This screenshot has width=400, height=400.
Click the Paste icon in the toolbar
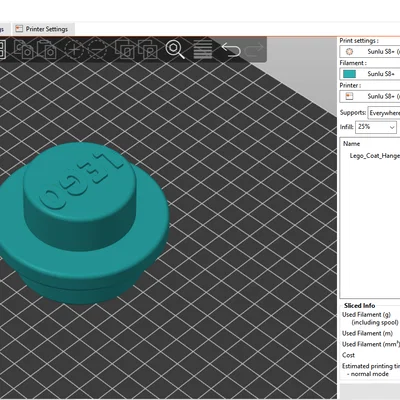click(47, 50)
